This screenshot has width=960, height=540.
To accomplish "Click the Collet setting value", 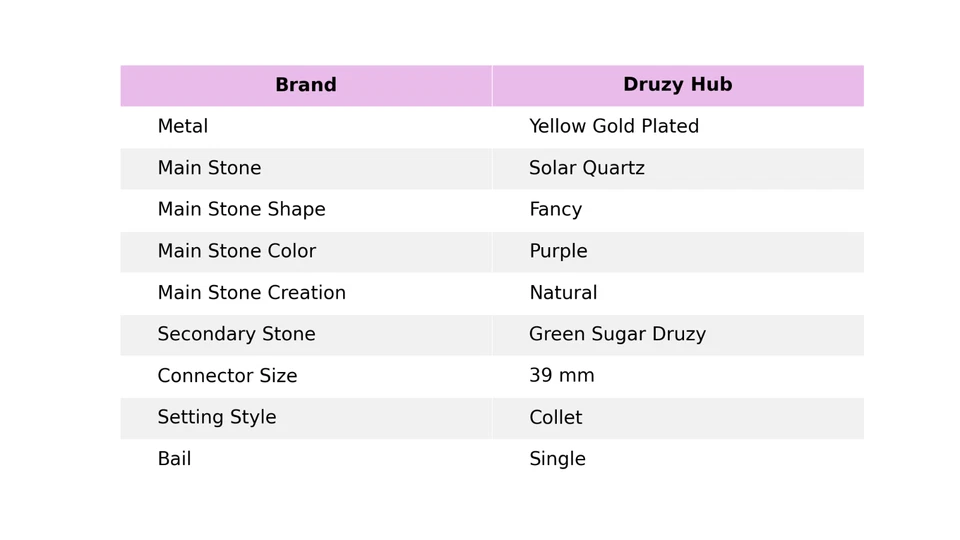I will [555, 418].
